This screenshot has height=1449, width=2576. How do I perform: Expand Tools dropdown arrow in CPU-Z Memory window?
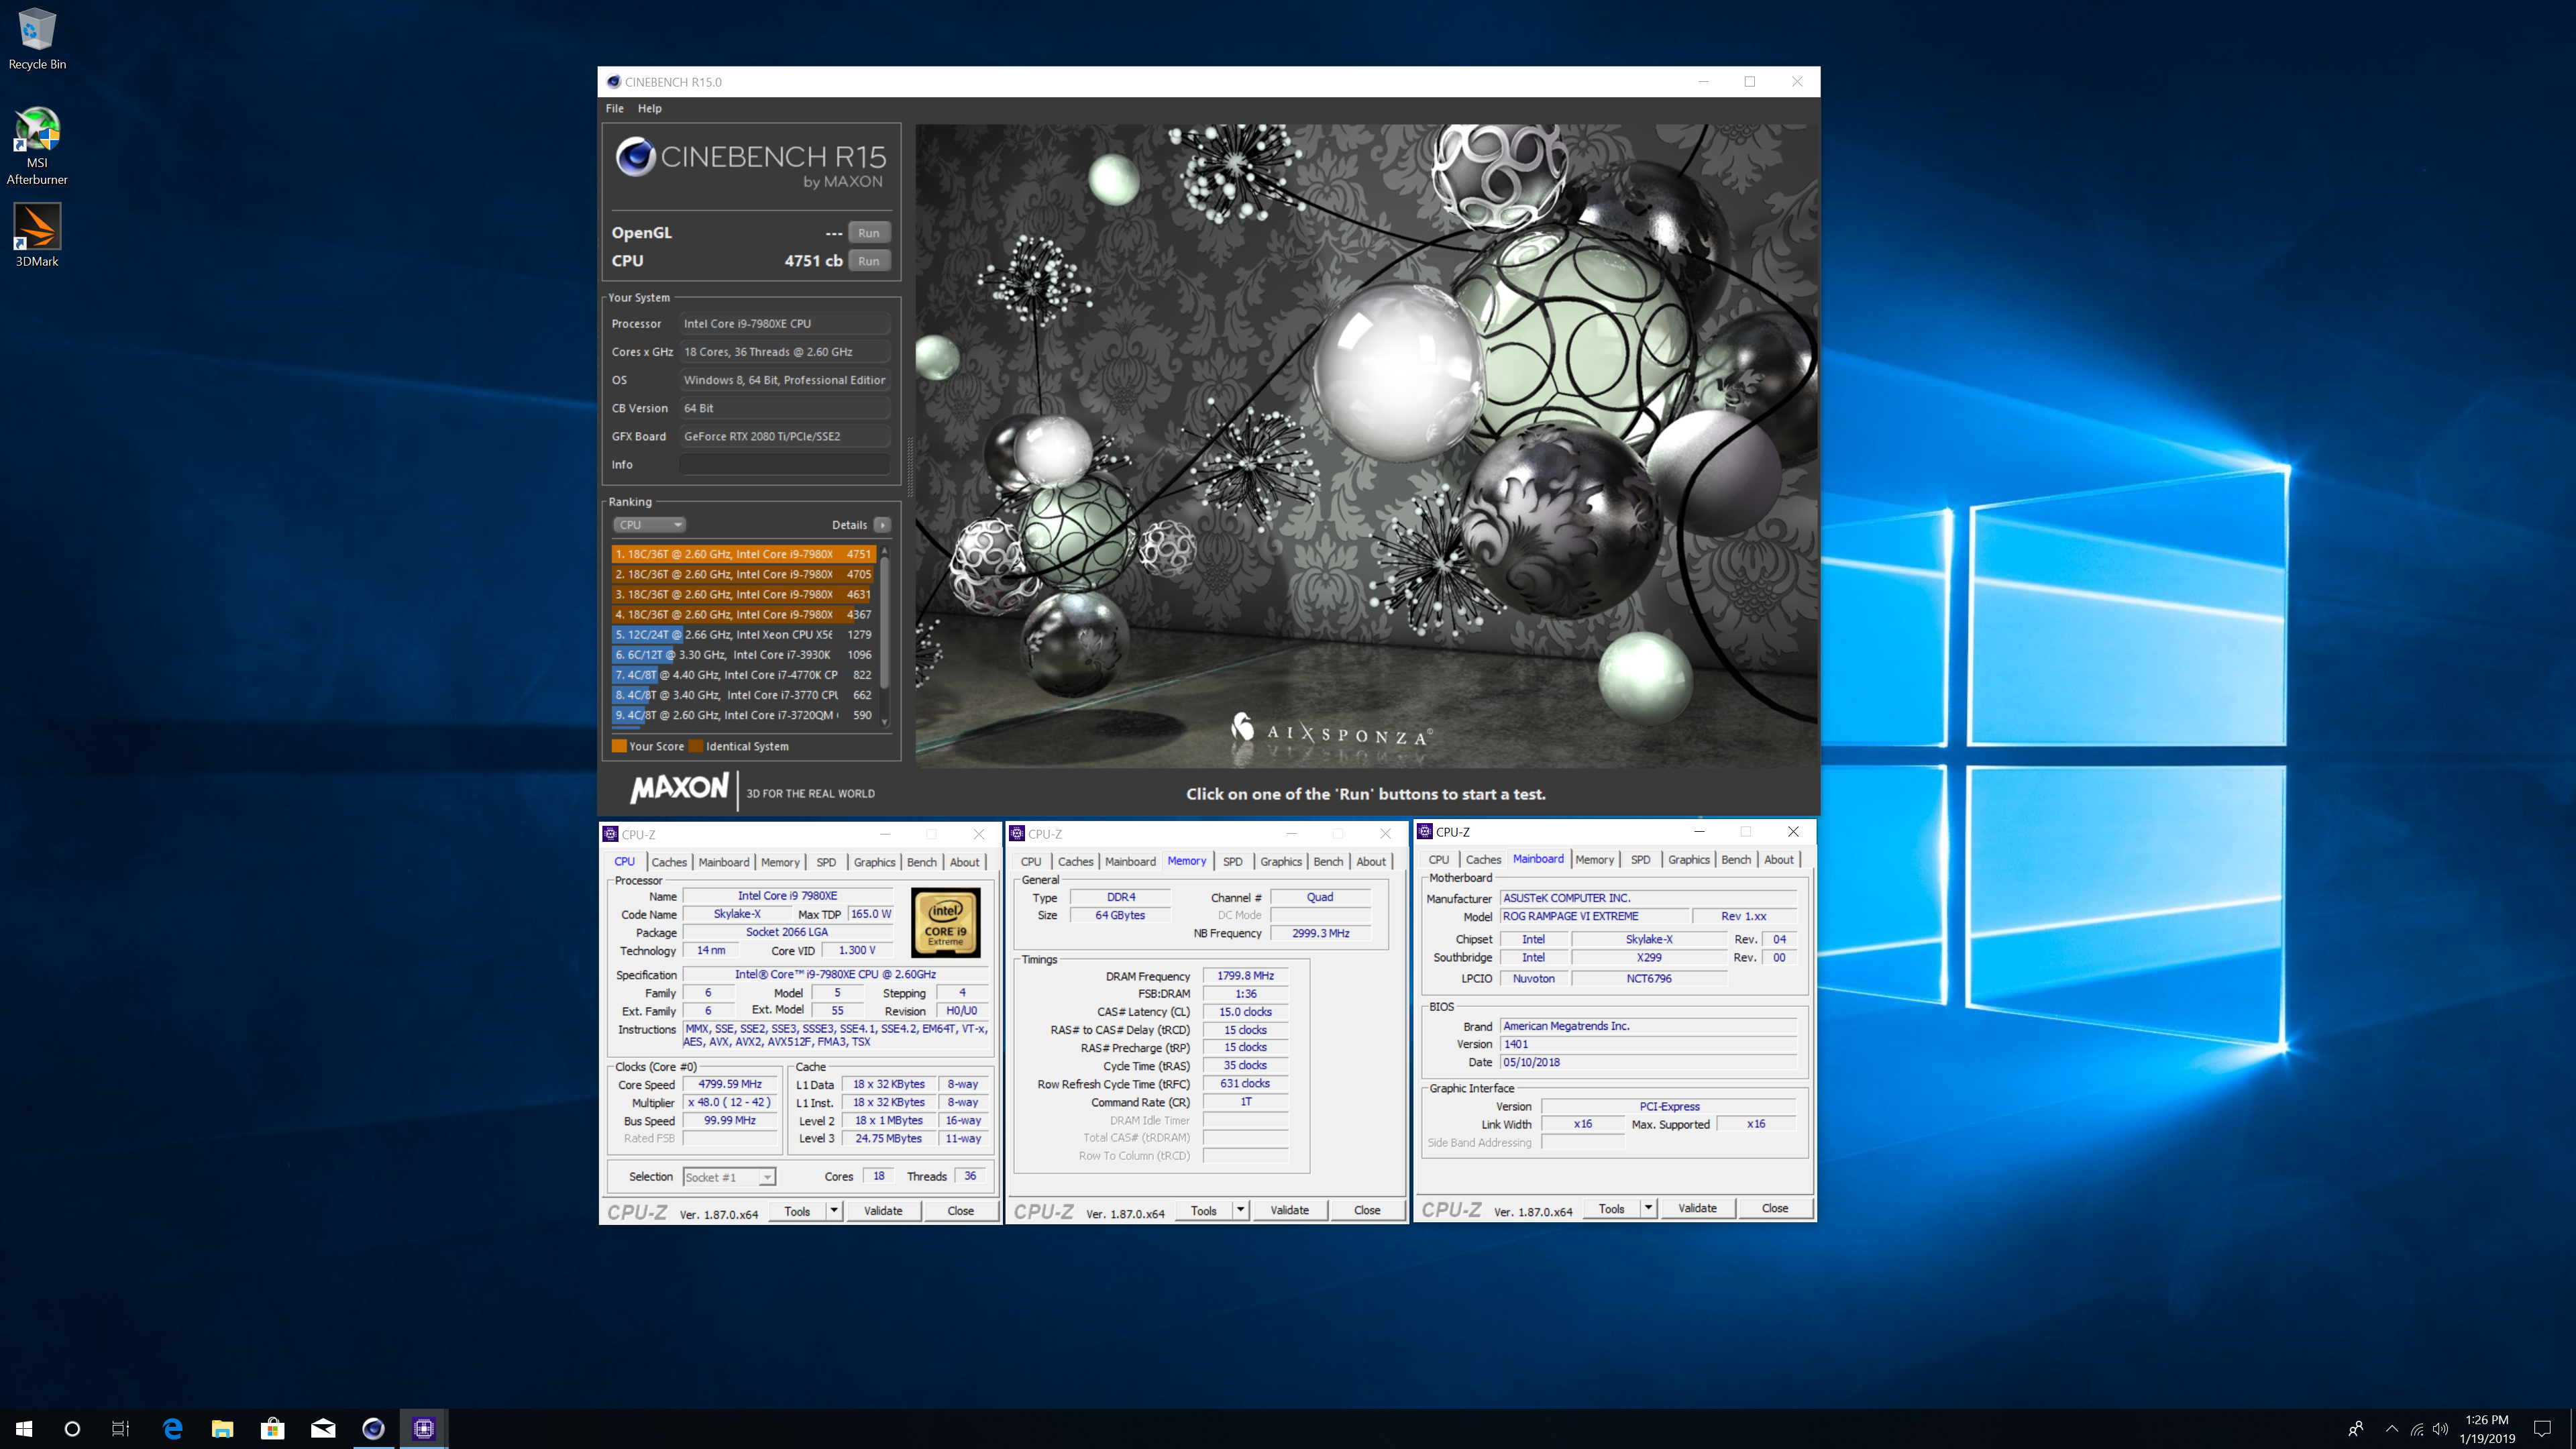(1240, 1210)
